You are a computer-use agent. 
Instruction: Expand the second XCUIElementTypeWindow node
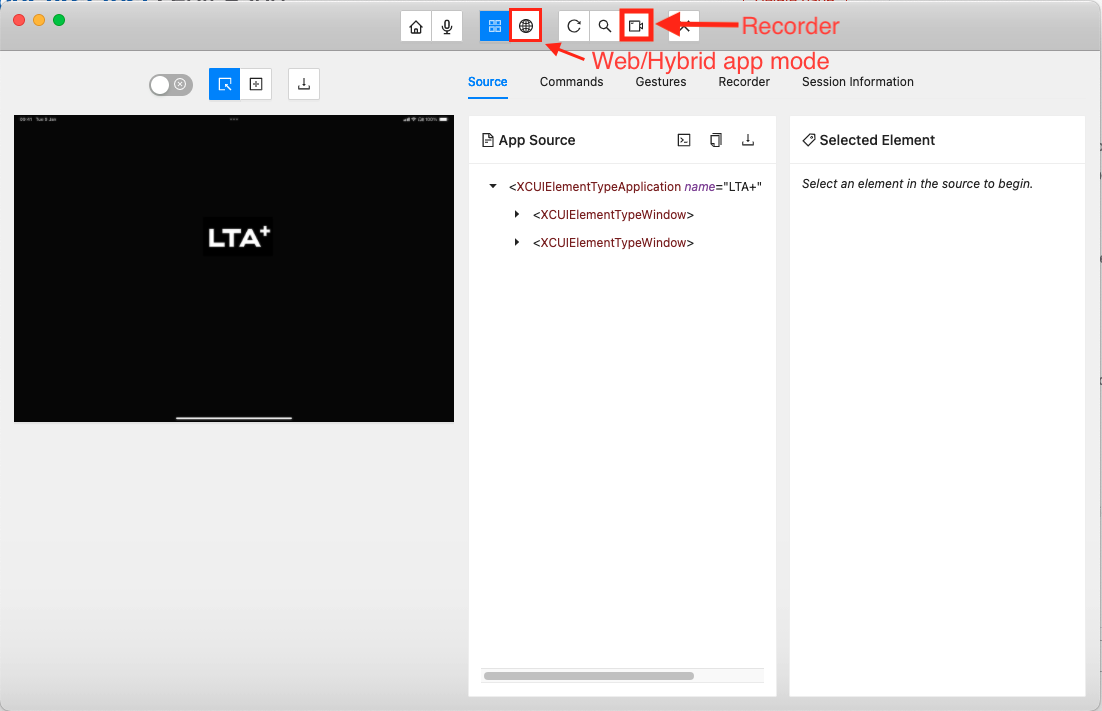click(517, 243)
